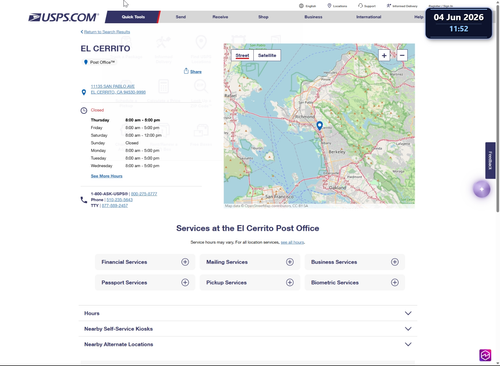
Task: Click the clock icon beside Closed status
Action: pyautogui.click(x=84, y=110)
